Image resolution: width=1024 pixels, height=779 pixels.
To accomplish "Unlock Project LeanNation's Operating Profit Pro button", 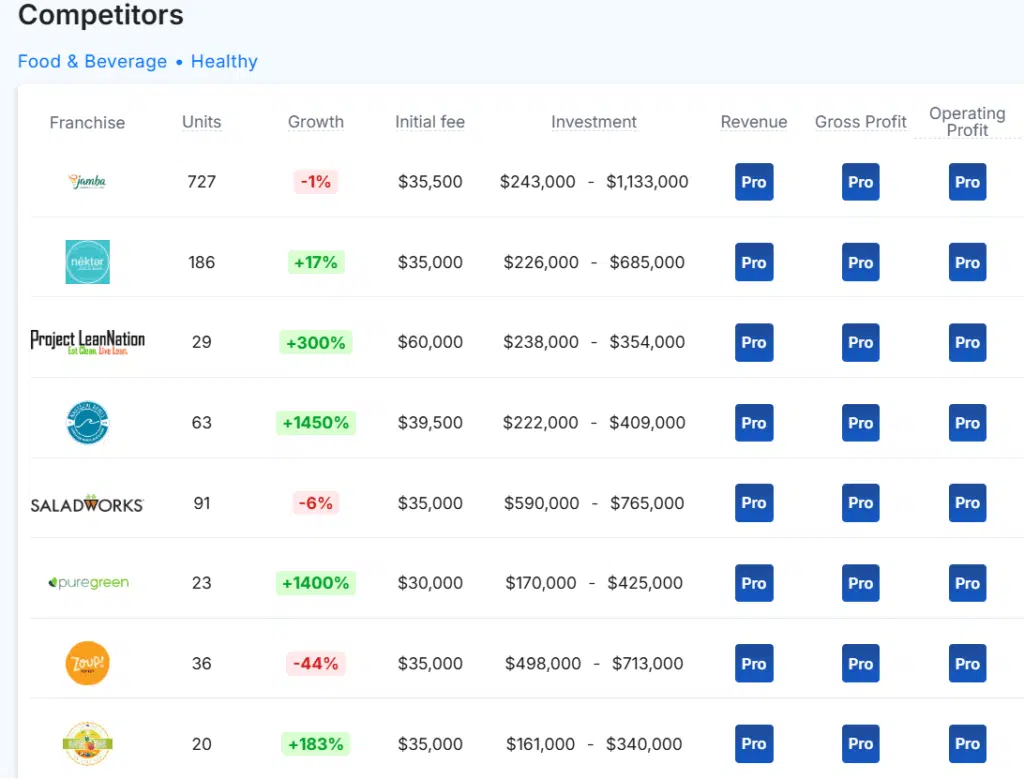I will click(x=967, y=342).
